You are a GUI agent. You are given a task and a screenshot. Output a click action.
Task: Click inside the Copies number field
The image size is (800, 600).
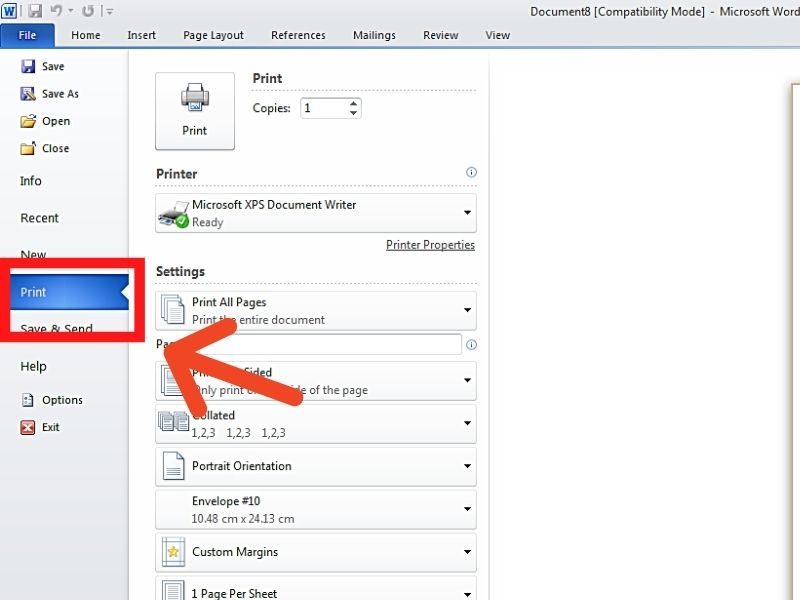(324, 108)
